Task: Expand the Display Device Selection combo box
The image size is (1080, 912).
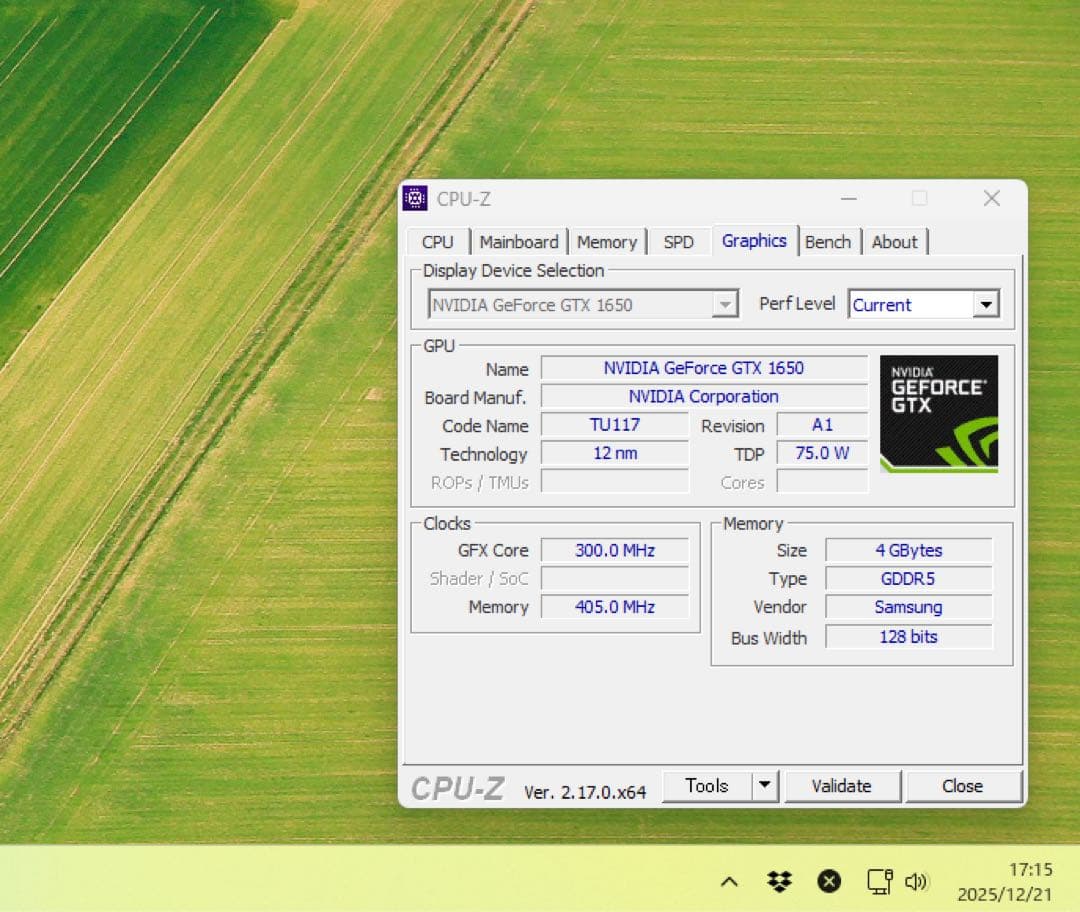Action: point(725,304)
